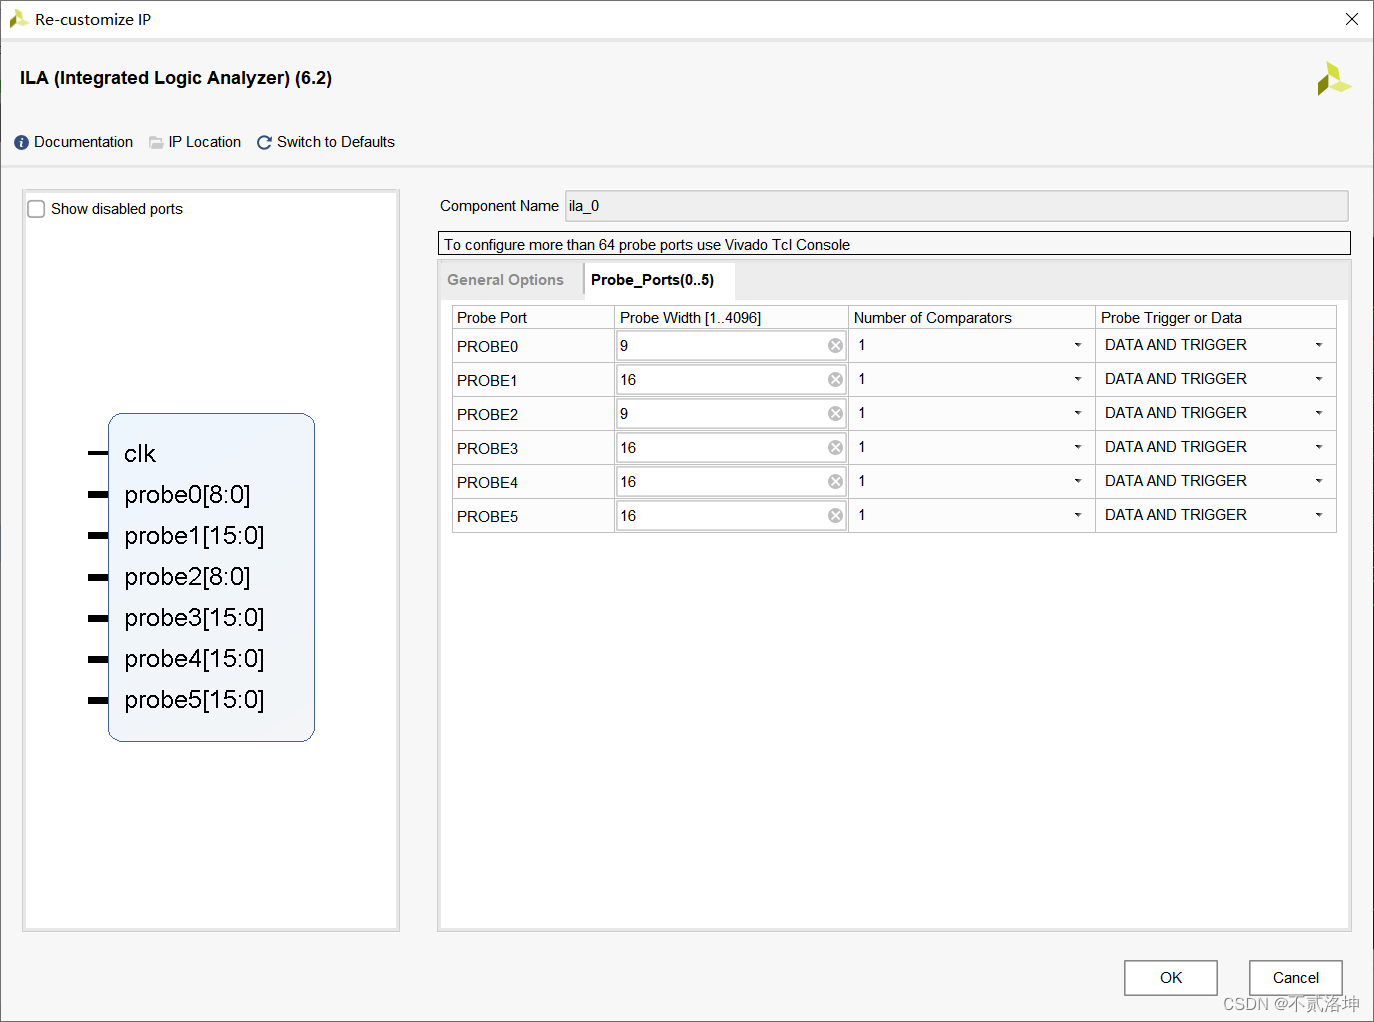Click the PROBE5 row label
Screen dimensions: 1374x1022
click(488, 517)
